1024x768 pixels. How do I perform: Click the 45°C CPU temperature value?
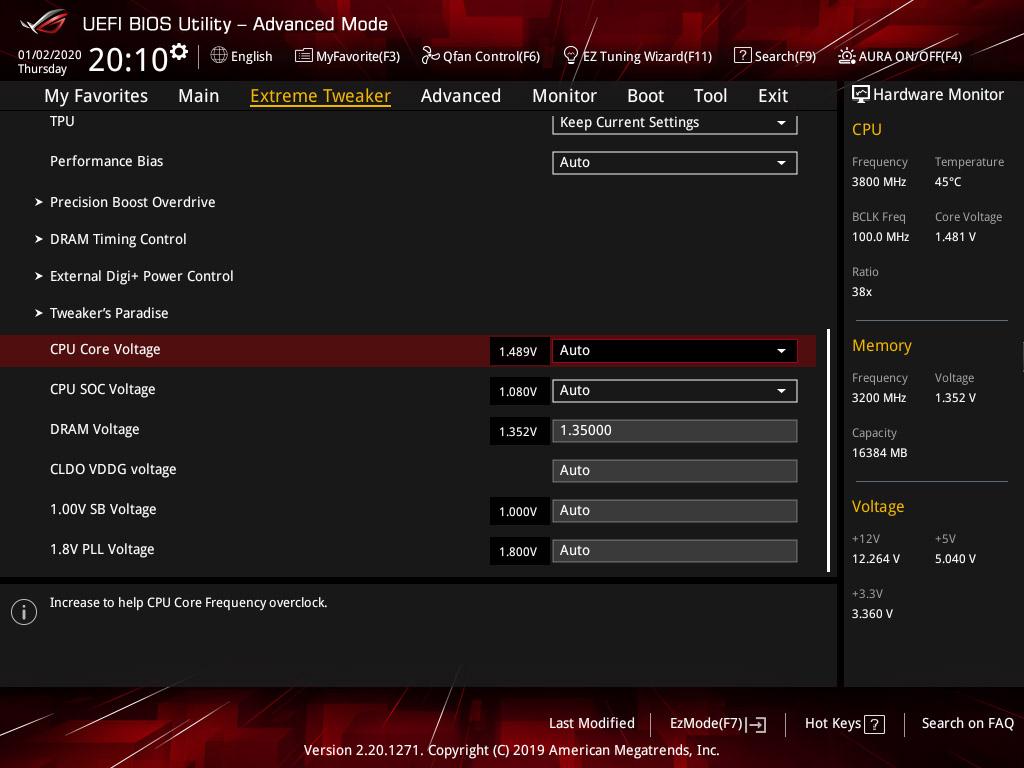948,182
